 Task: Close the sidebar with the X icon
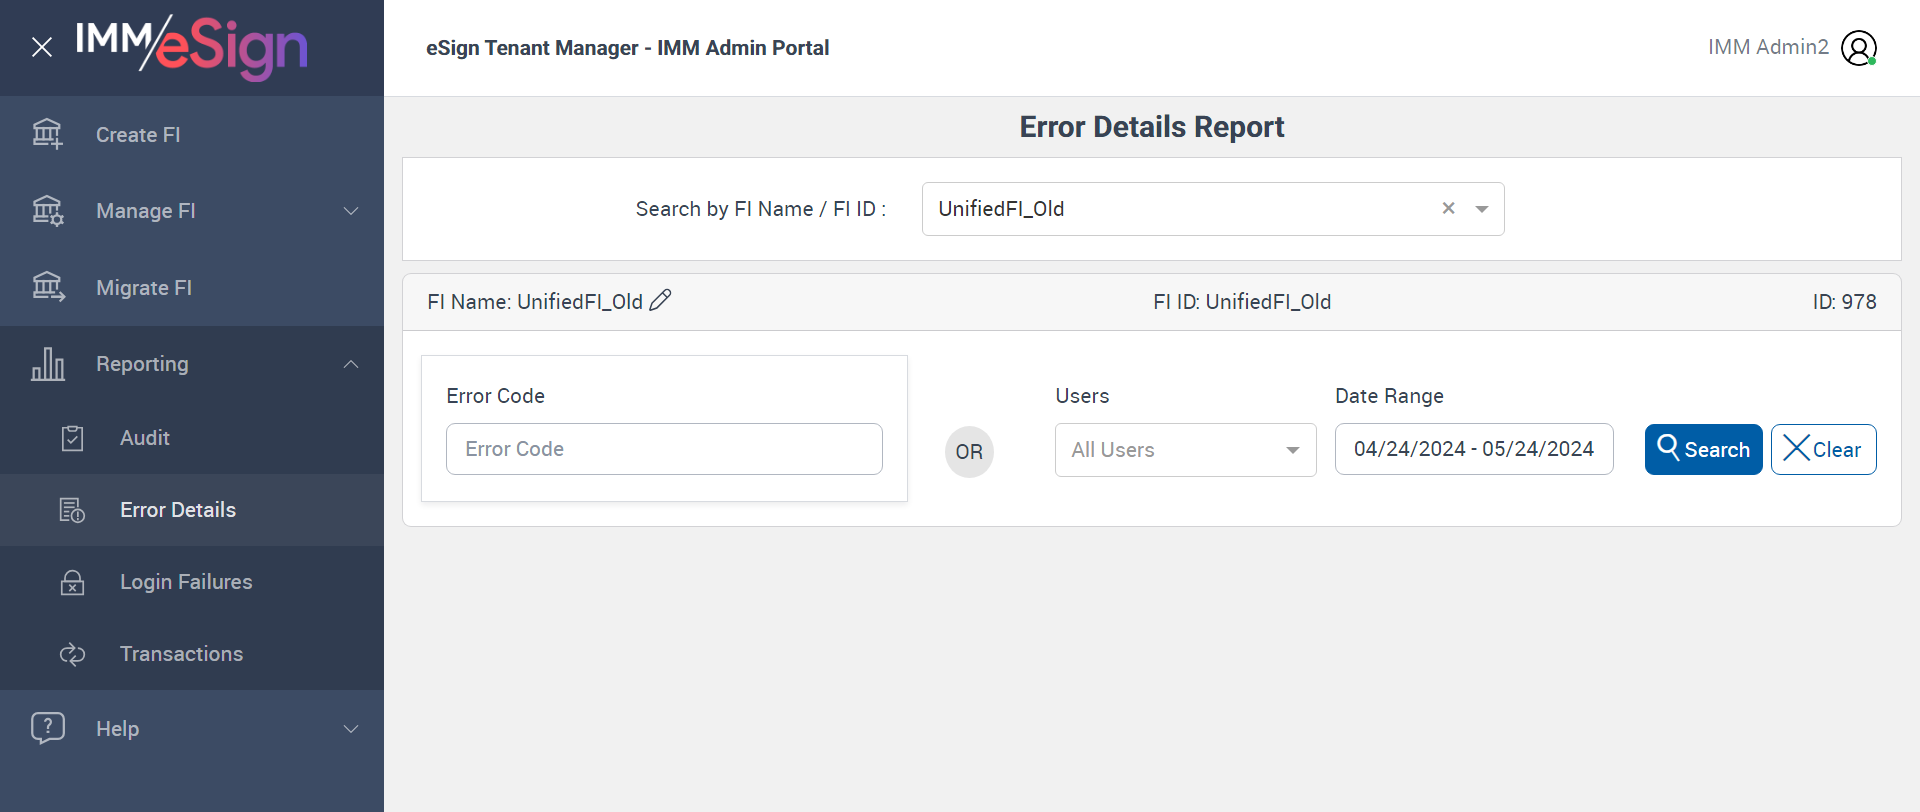[42, 47]
